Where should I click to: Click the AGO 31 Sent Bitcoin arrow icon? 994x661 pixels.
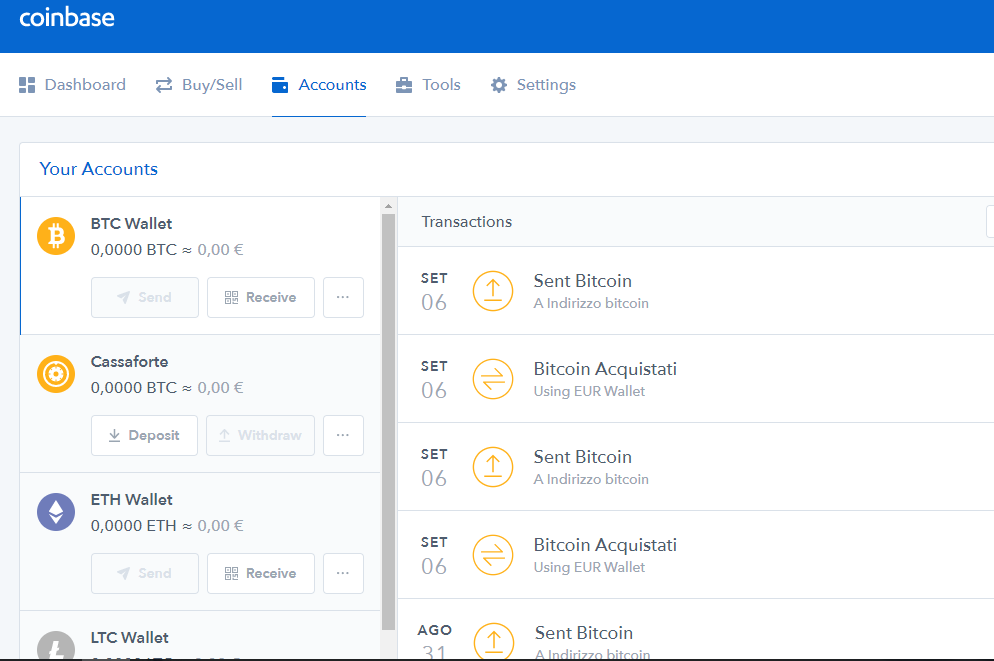click(494, 641)
